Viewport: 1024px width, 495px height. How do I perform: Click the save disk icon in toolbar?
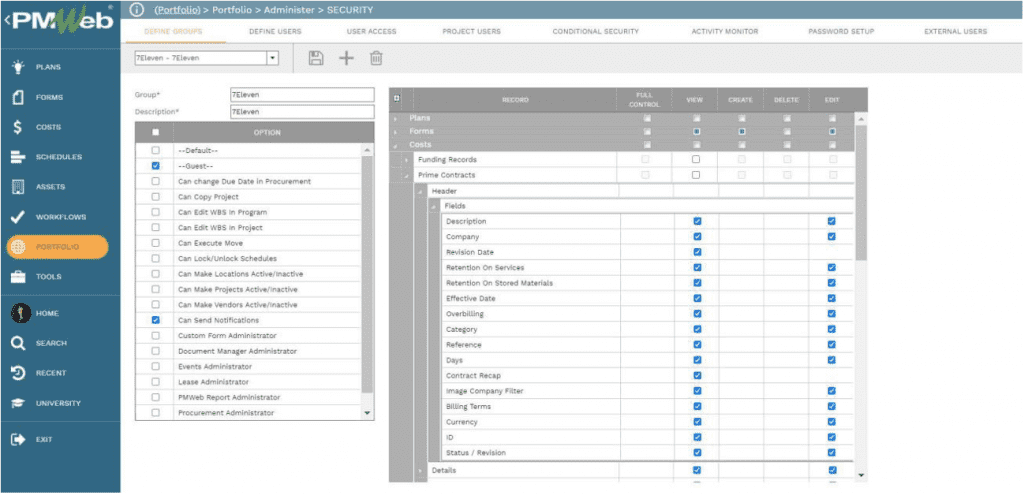pyautogui.click(x=316, y=58)
